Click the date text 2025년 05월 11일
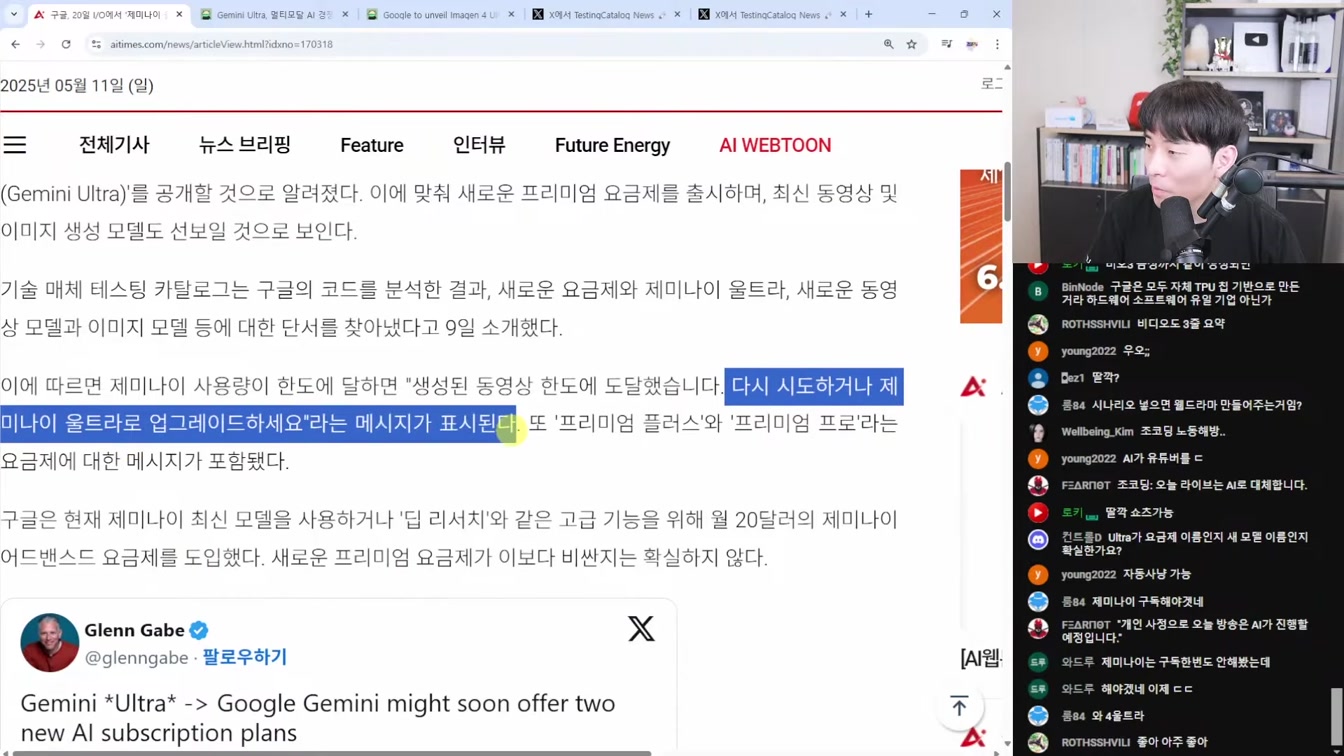 77,85
